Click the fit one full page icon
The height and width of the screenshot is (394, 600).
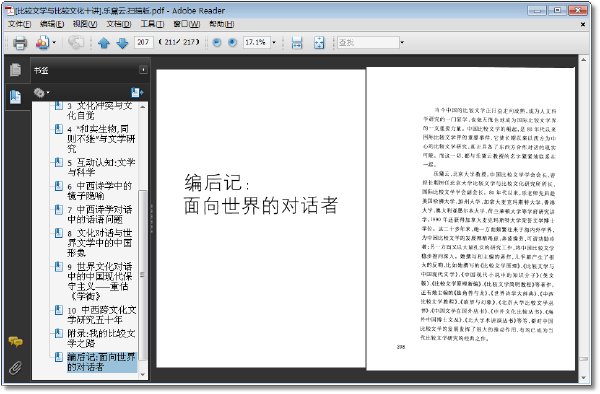pos(319,42)
